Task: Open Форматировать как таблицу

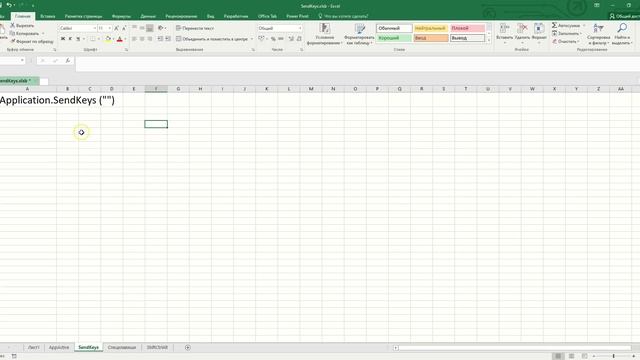Action: click(x=359, y=34)
